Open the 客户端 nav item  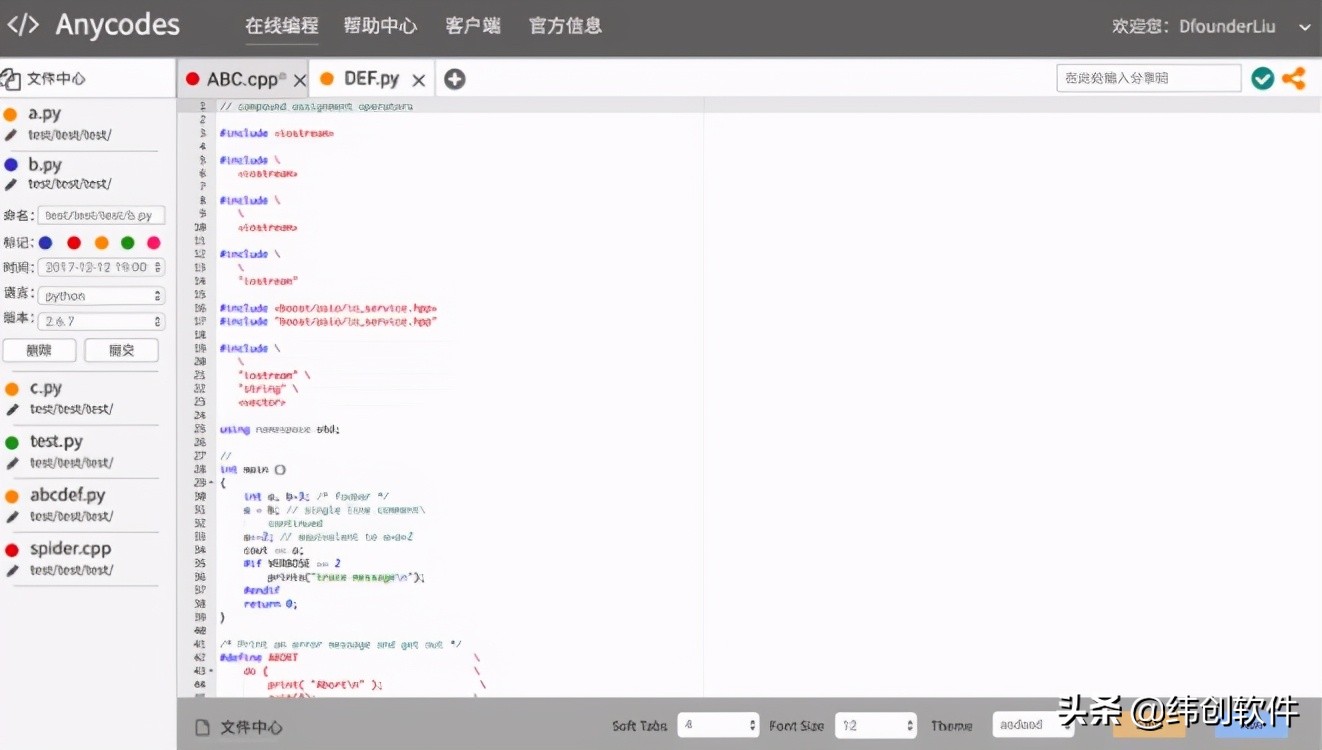(473, 26)
